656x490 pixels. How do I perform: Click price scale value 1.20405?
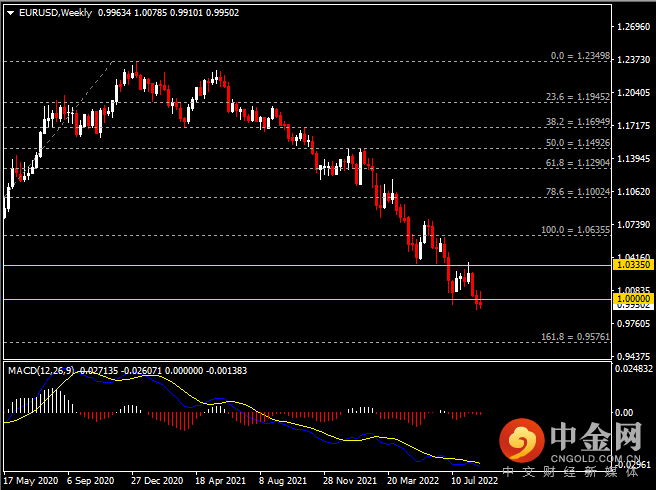click(633, 93)
